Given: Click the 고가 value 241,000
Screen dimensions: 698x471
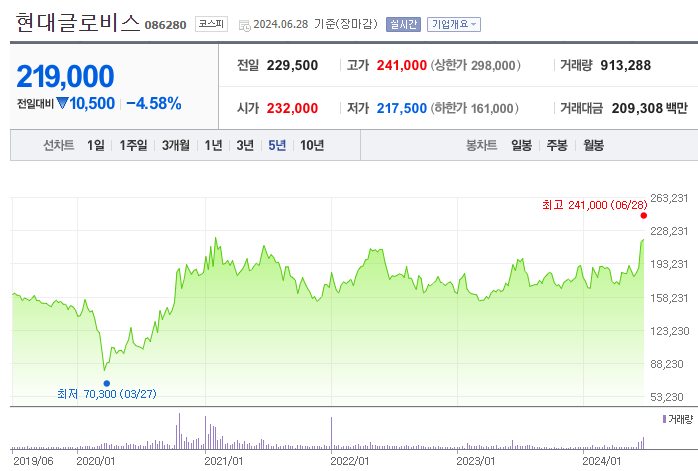Looking at the screenshot, I should (402, 65).
